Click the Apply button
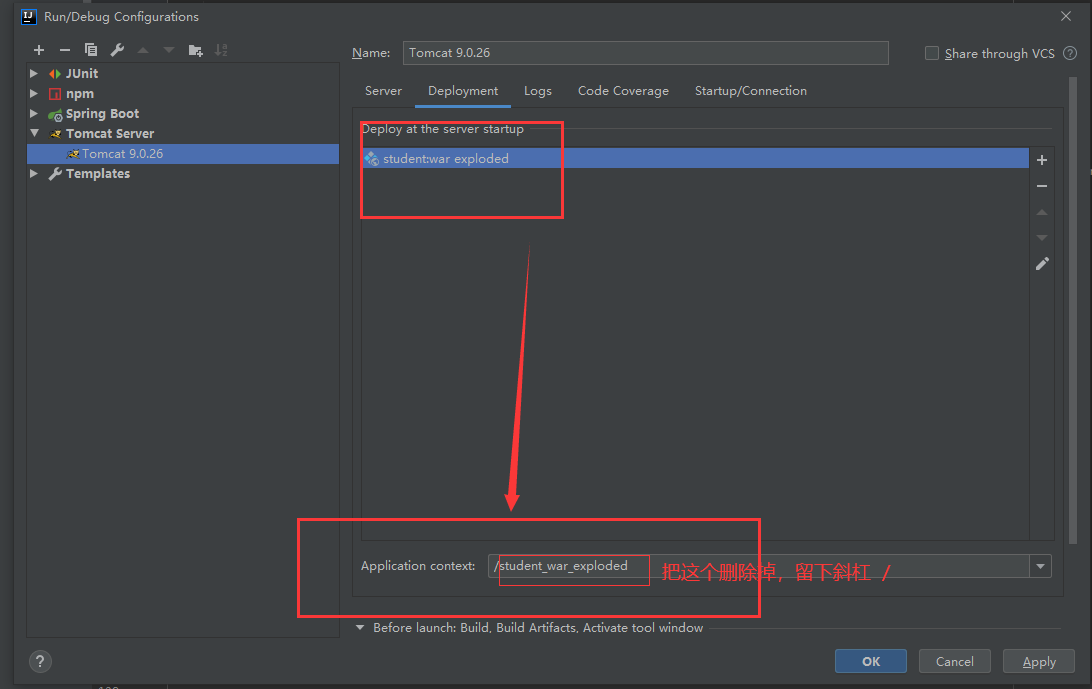Screen dimensions: 1092x689 (1039, 661)
